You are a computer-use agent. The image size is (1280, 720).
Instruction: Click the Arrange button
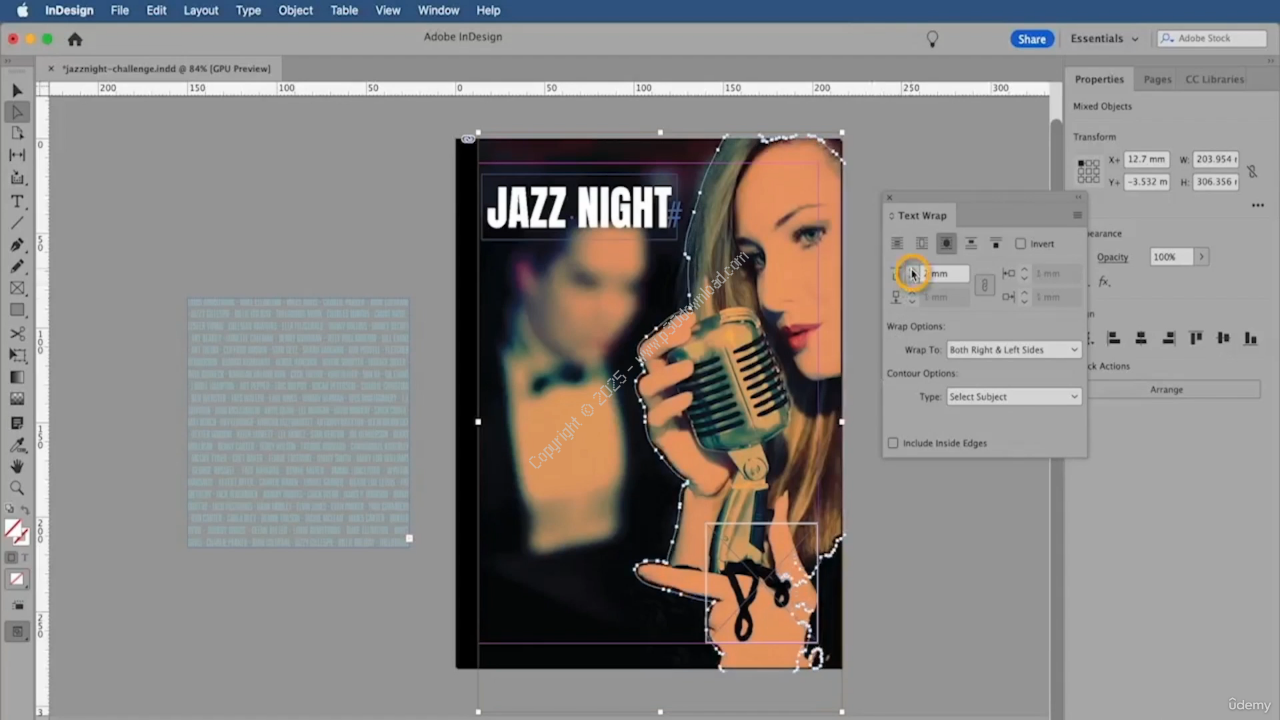[1166, 389]
